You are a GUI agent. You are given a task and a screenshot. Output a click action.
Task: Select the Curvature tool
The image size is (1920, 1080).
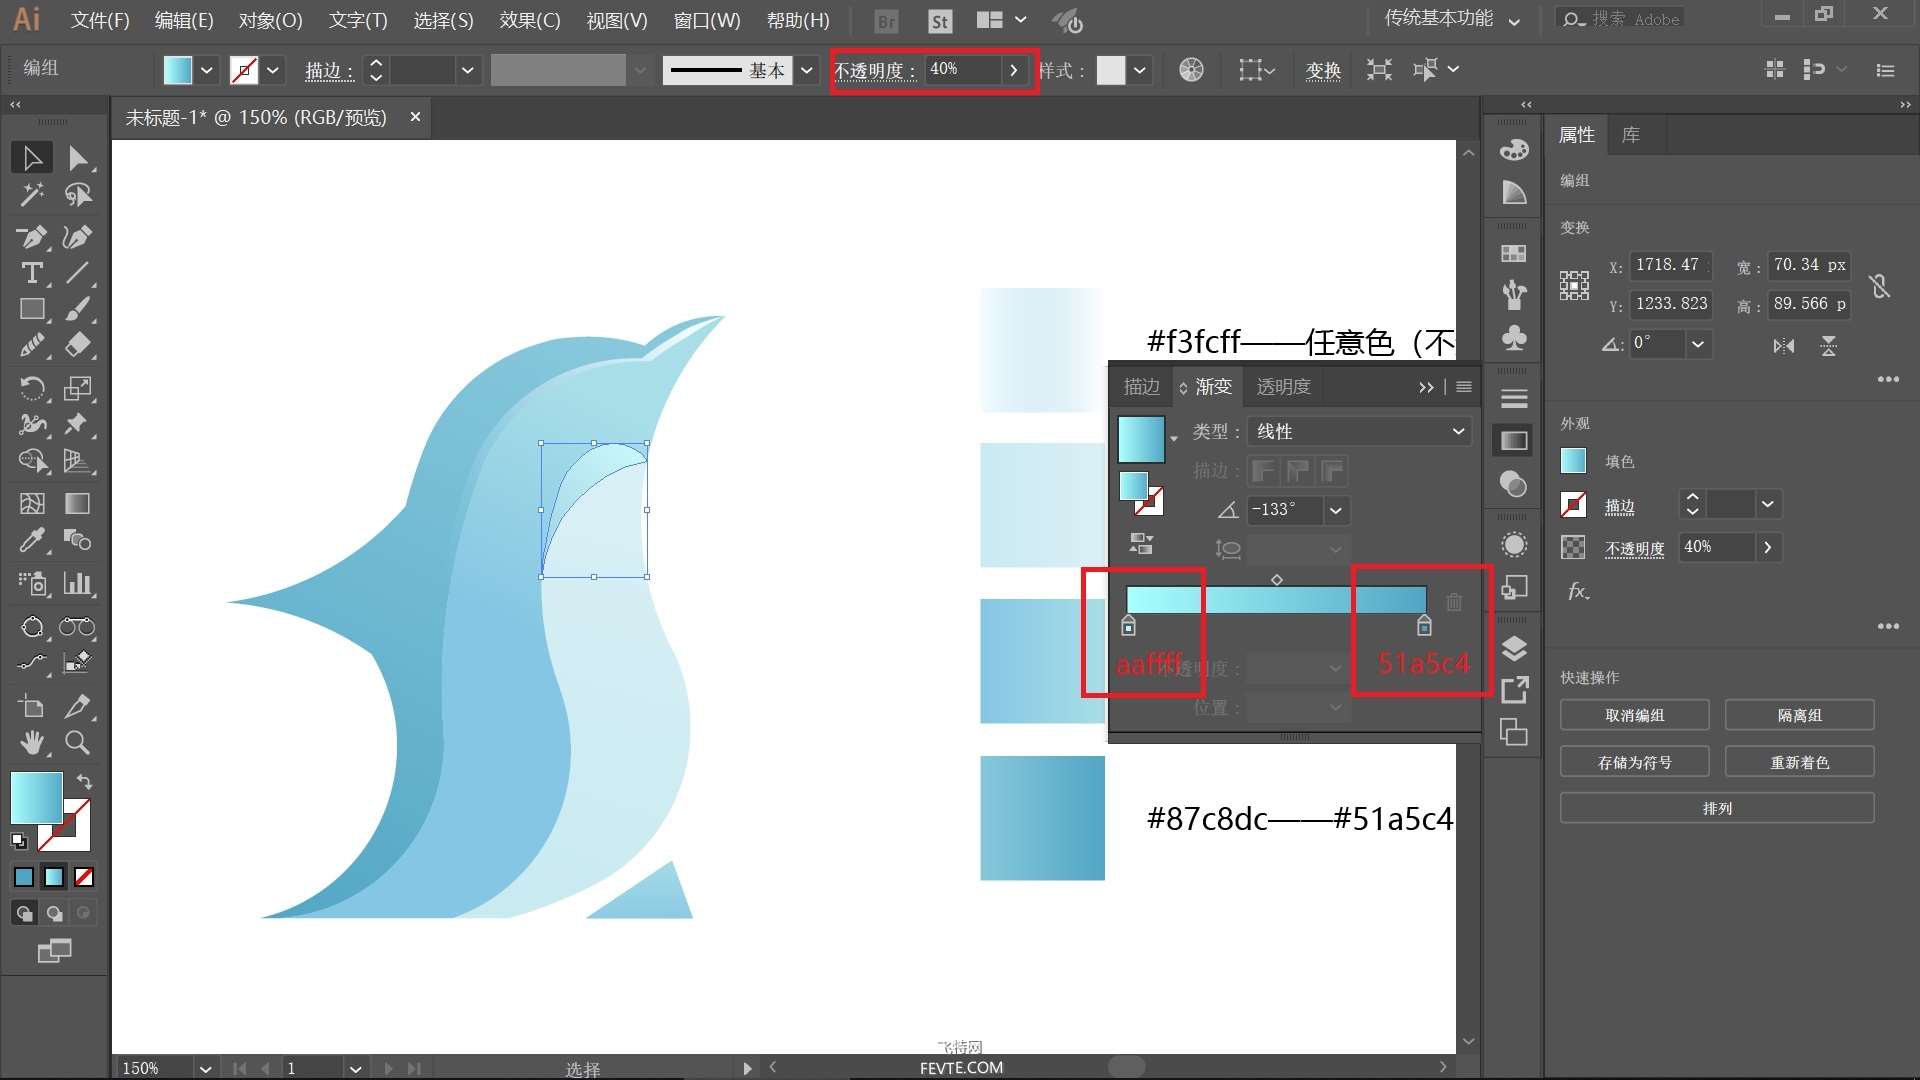[77, 237]
